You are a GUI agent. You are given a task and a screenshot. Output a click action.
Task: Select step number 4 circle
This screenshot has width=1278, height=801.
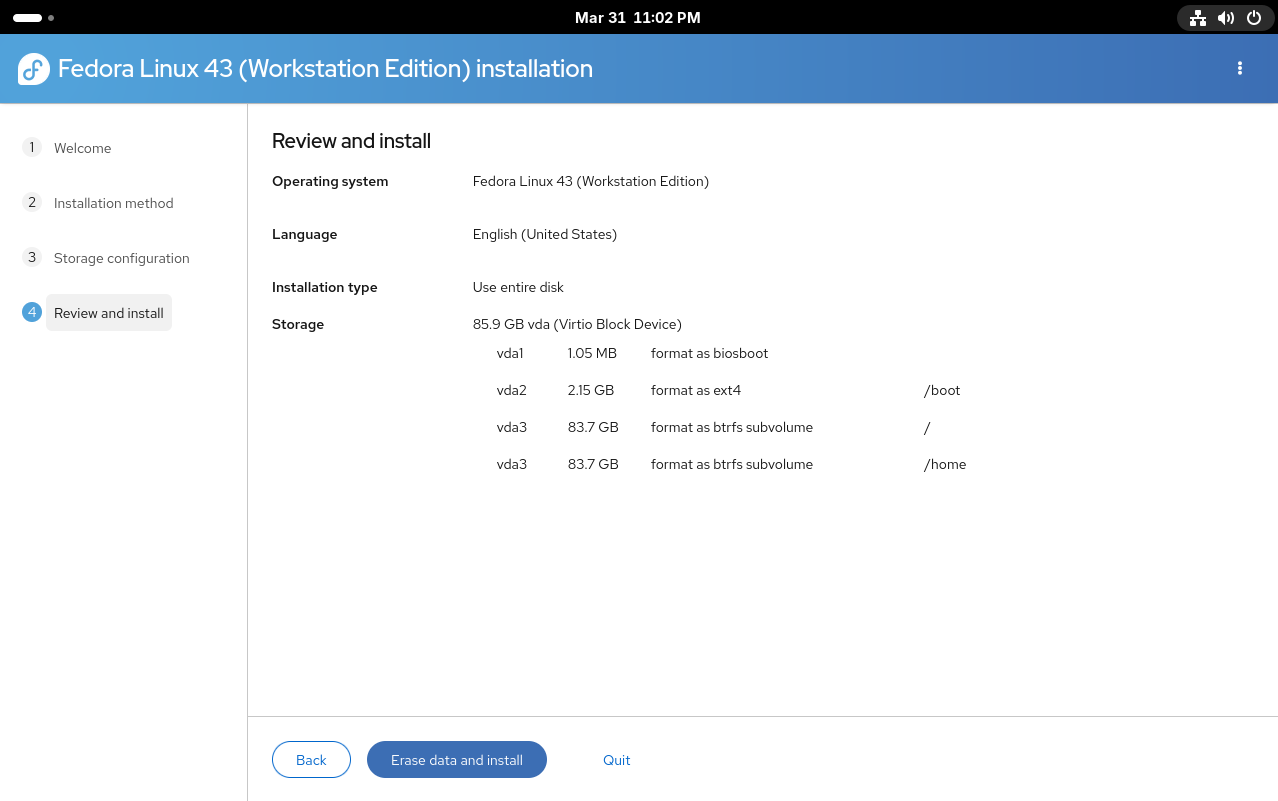pyautogui.click(x=32, y=312)
